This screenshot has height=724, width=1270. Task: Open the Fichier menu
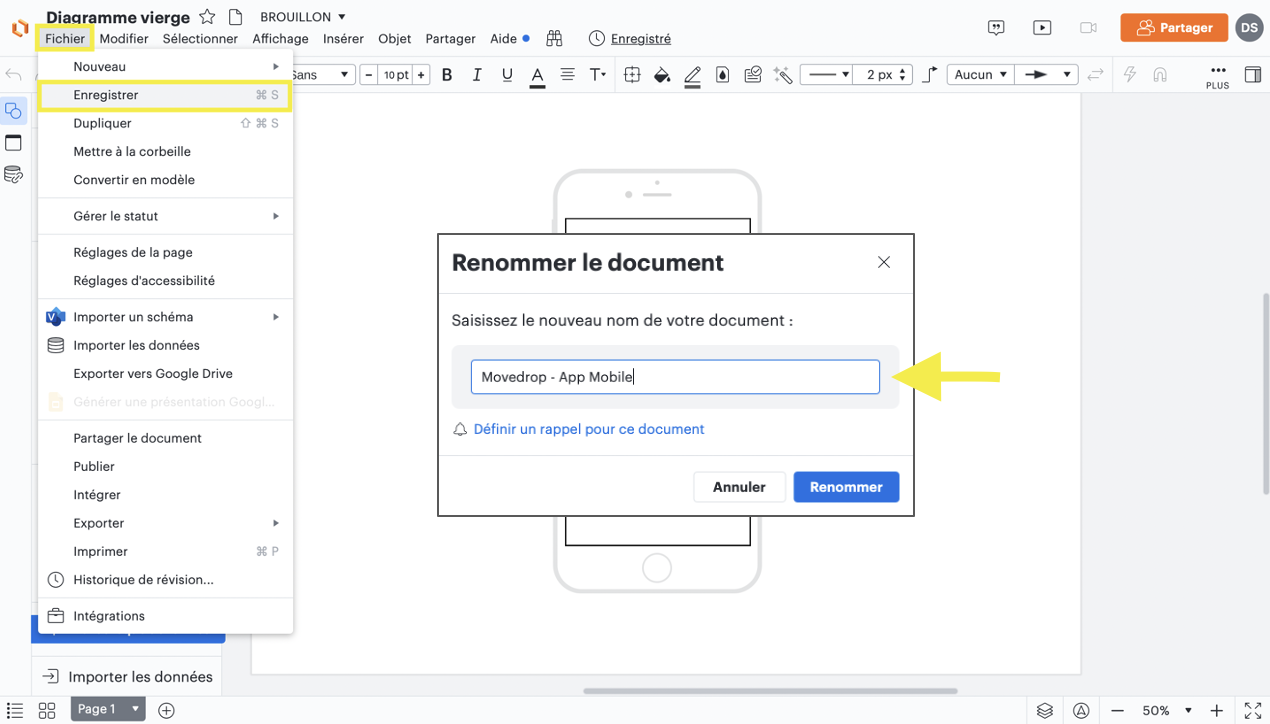click(65, 38)
